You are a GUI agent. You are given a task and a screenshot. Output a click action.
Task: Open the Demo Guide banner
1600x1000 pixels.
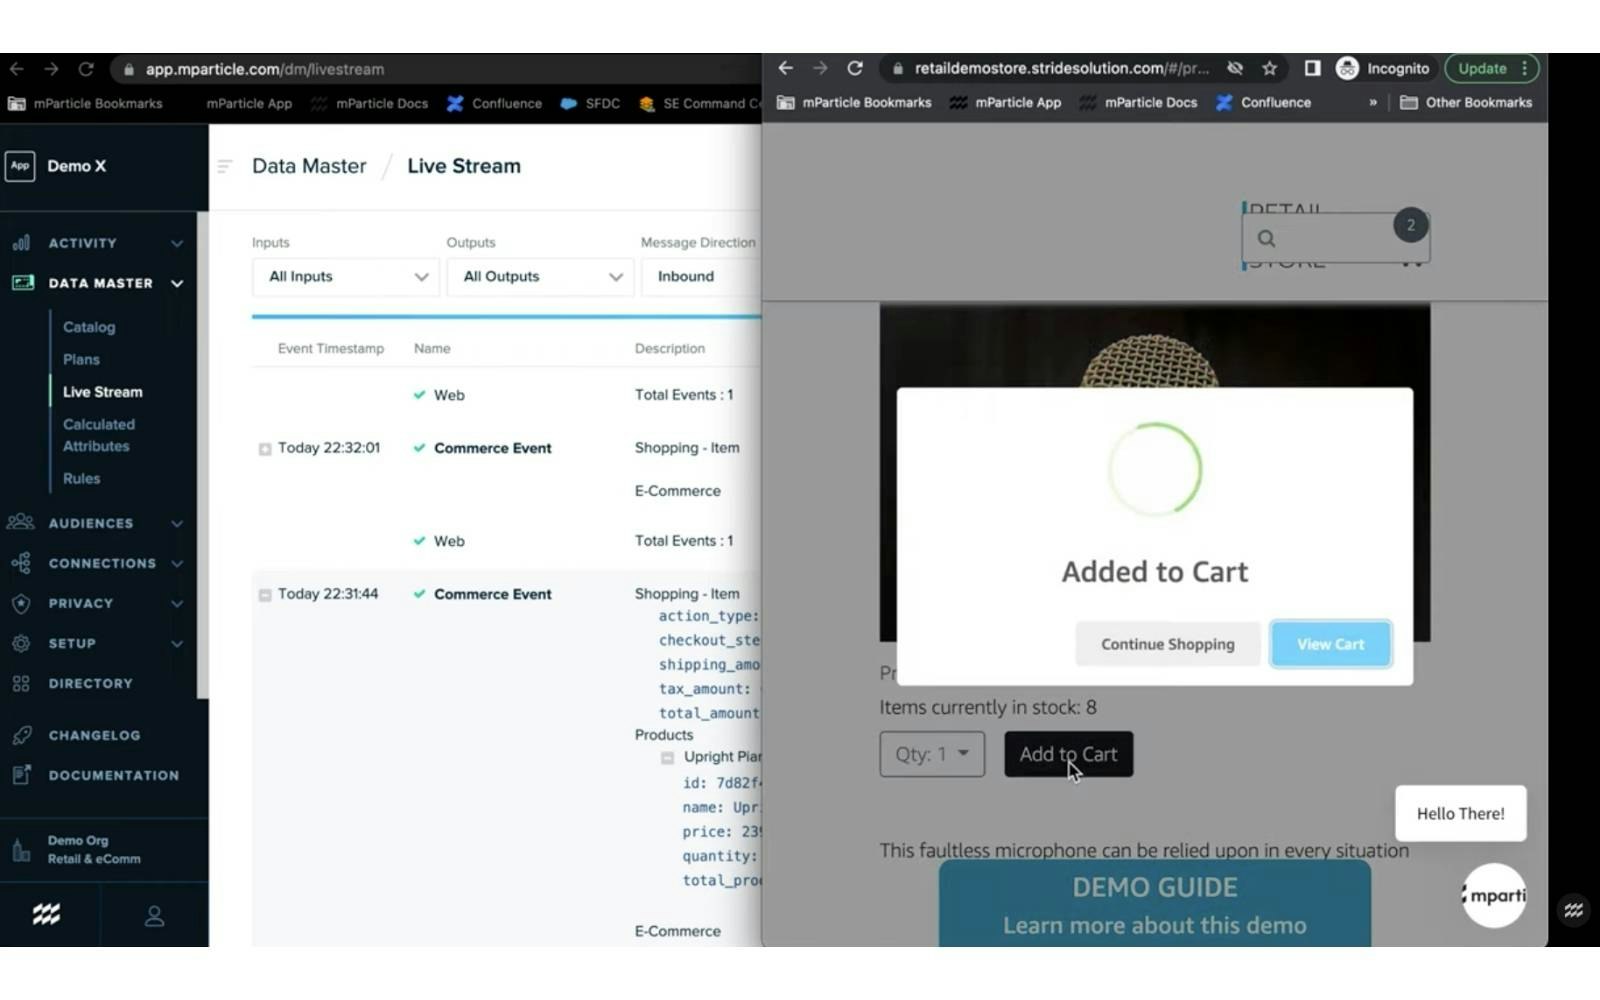click(1155, 904)
